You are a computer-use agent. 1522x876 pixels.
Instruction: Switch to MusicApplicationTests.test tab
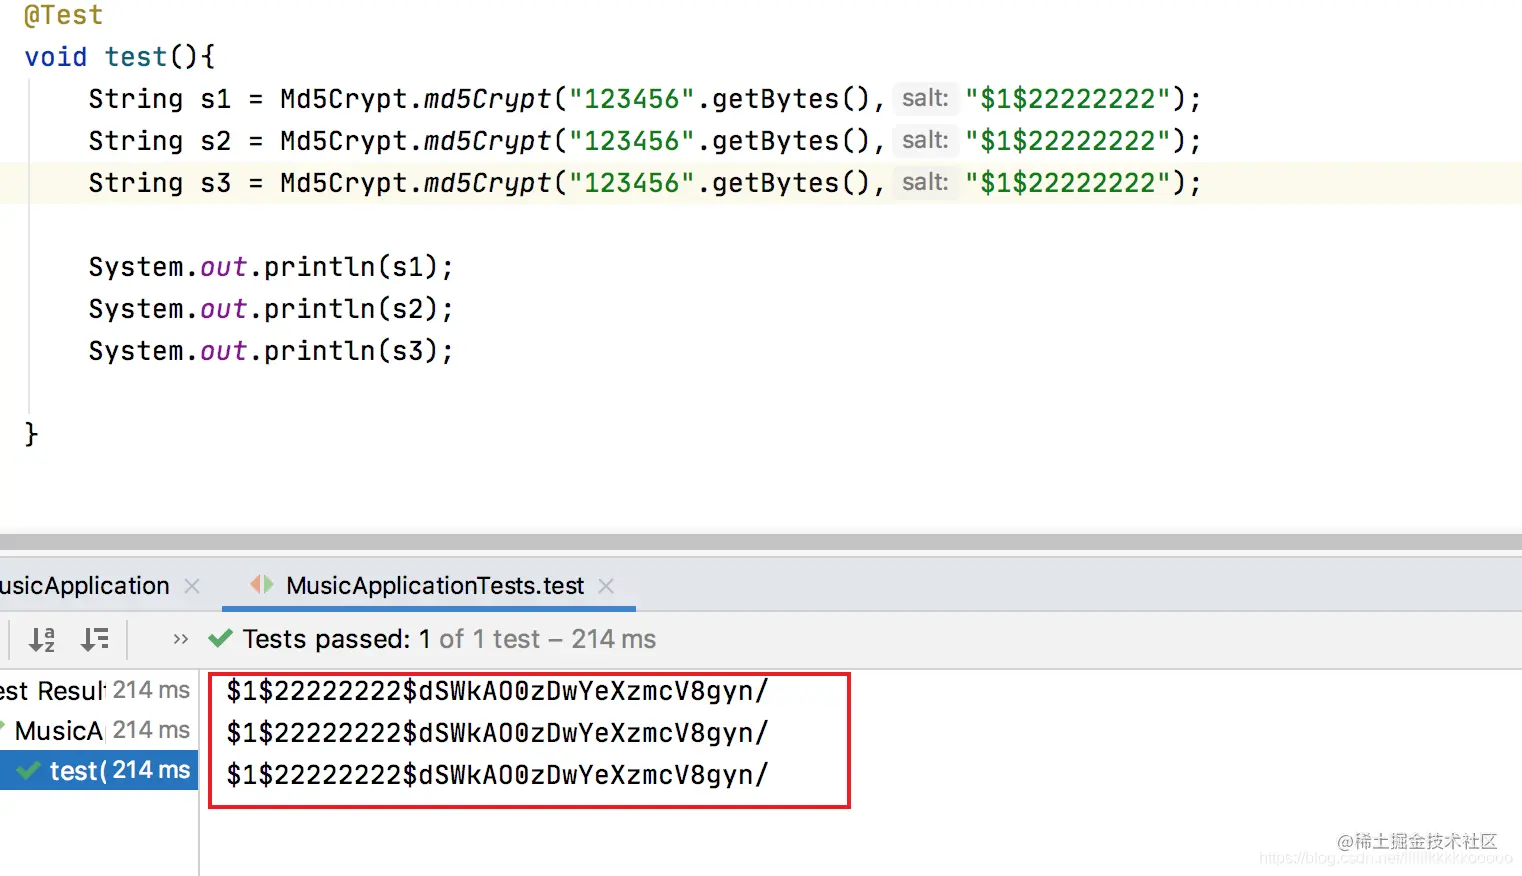tap(435, 586)
